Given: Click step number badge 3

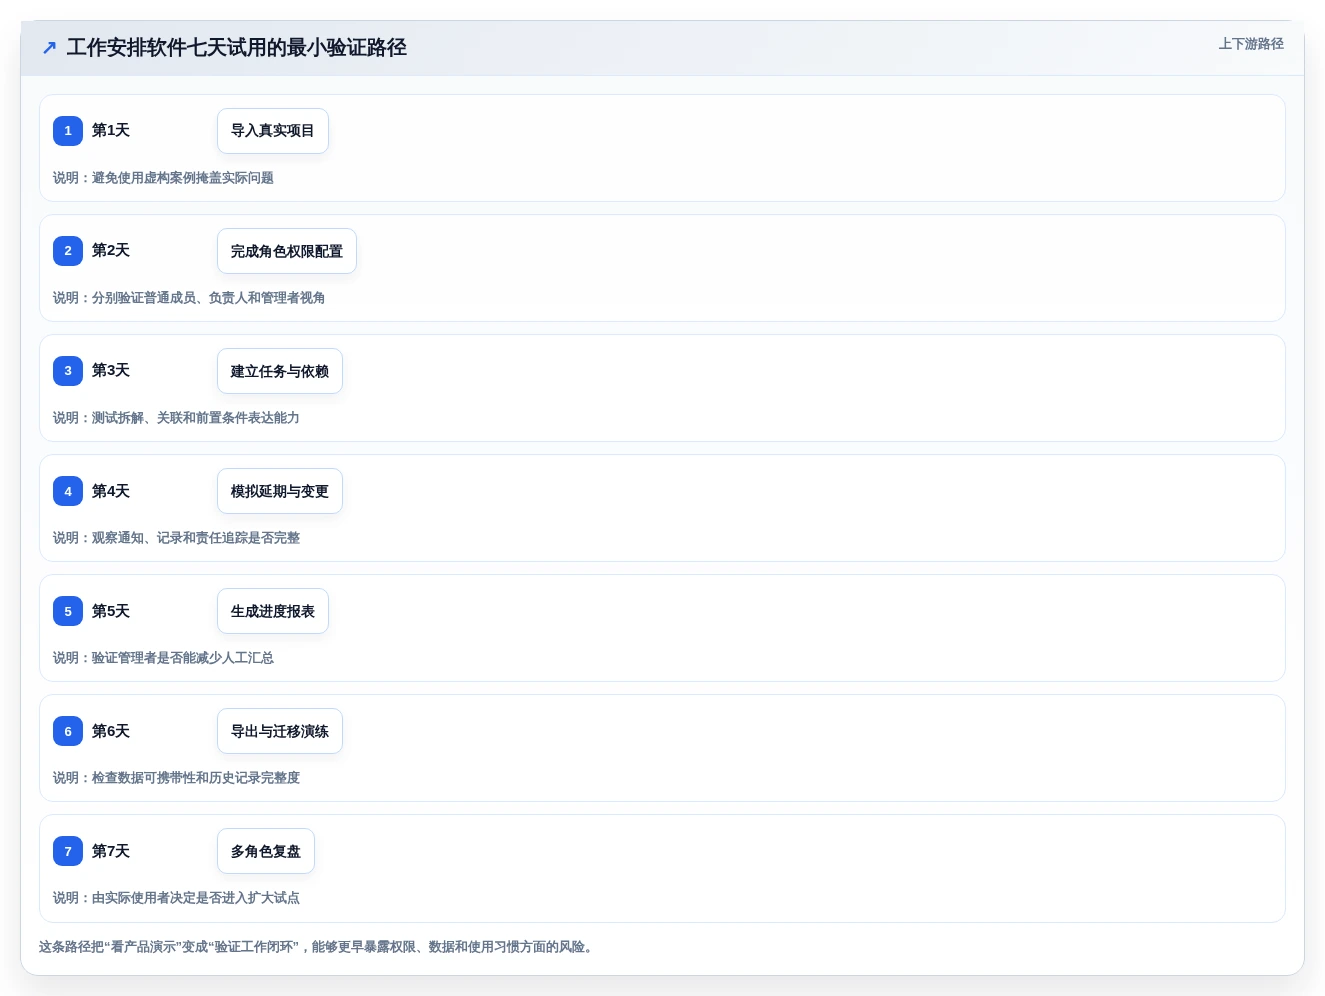Looking at the screenshot, I should coord(68,370).
